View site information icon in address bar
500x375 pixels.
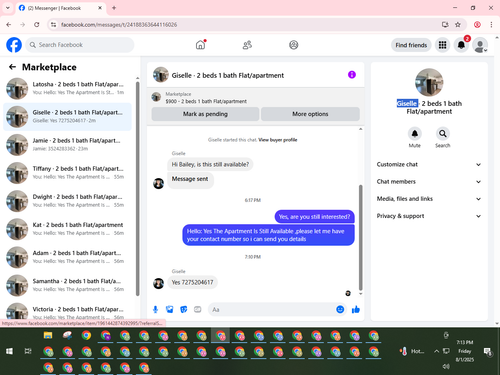click(53, 24)
